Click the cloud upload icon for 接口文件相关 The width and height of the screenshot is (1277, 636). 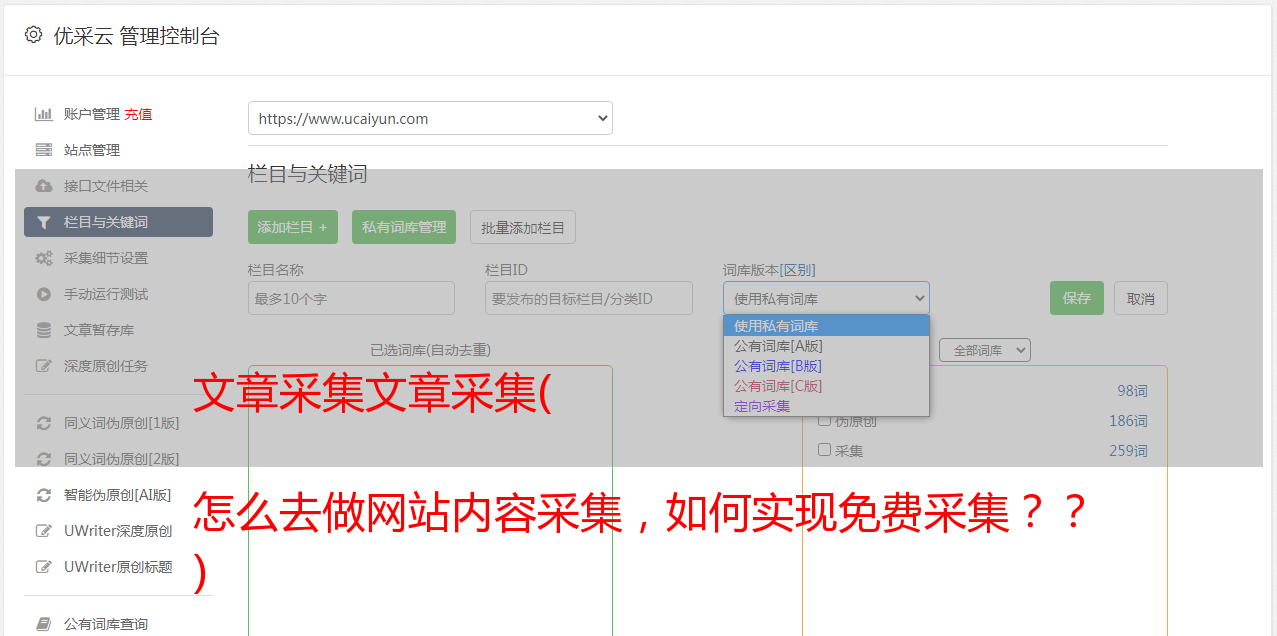[x=43, y=186]
